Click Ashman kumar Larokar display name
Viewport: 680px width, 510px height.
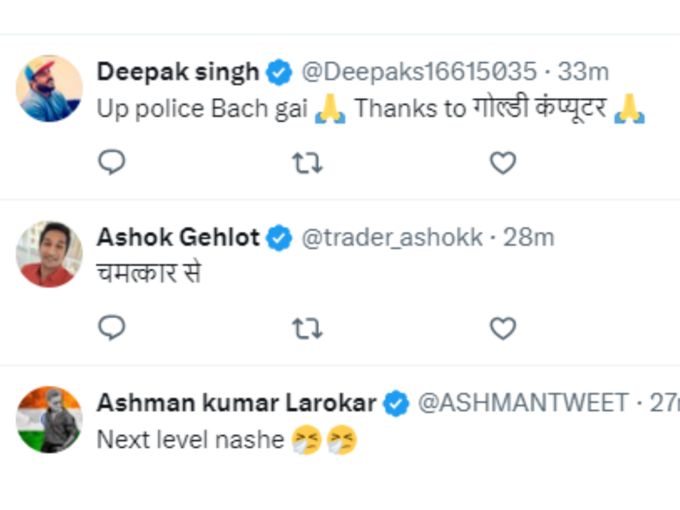tap(236, 403)
